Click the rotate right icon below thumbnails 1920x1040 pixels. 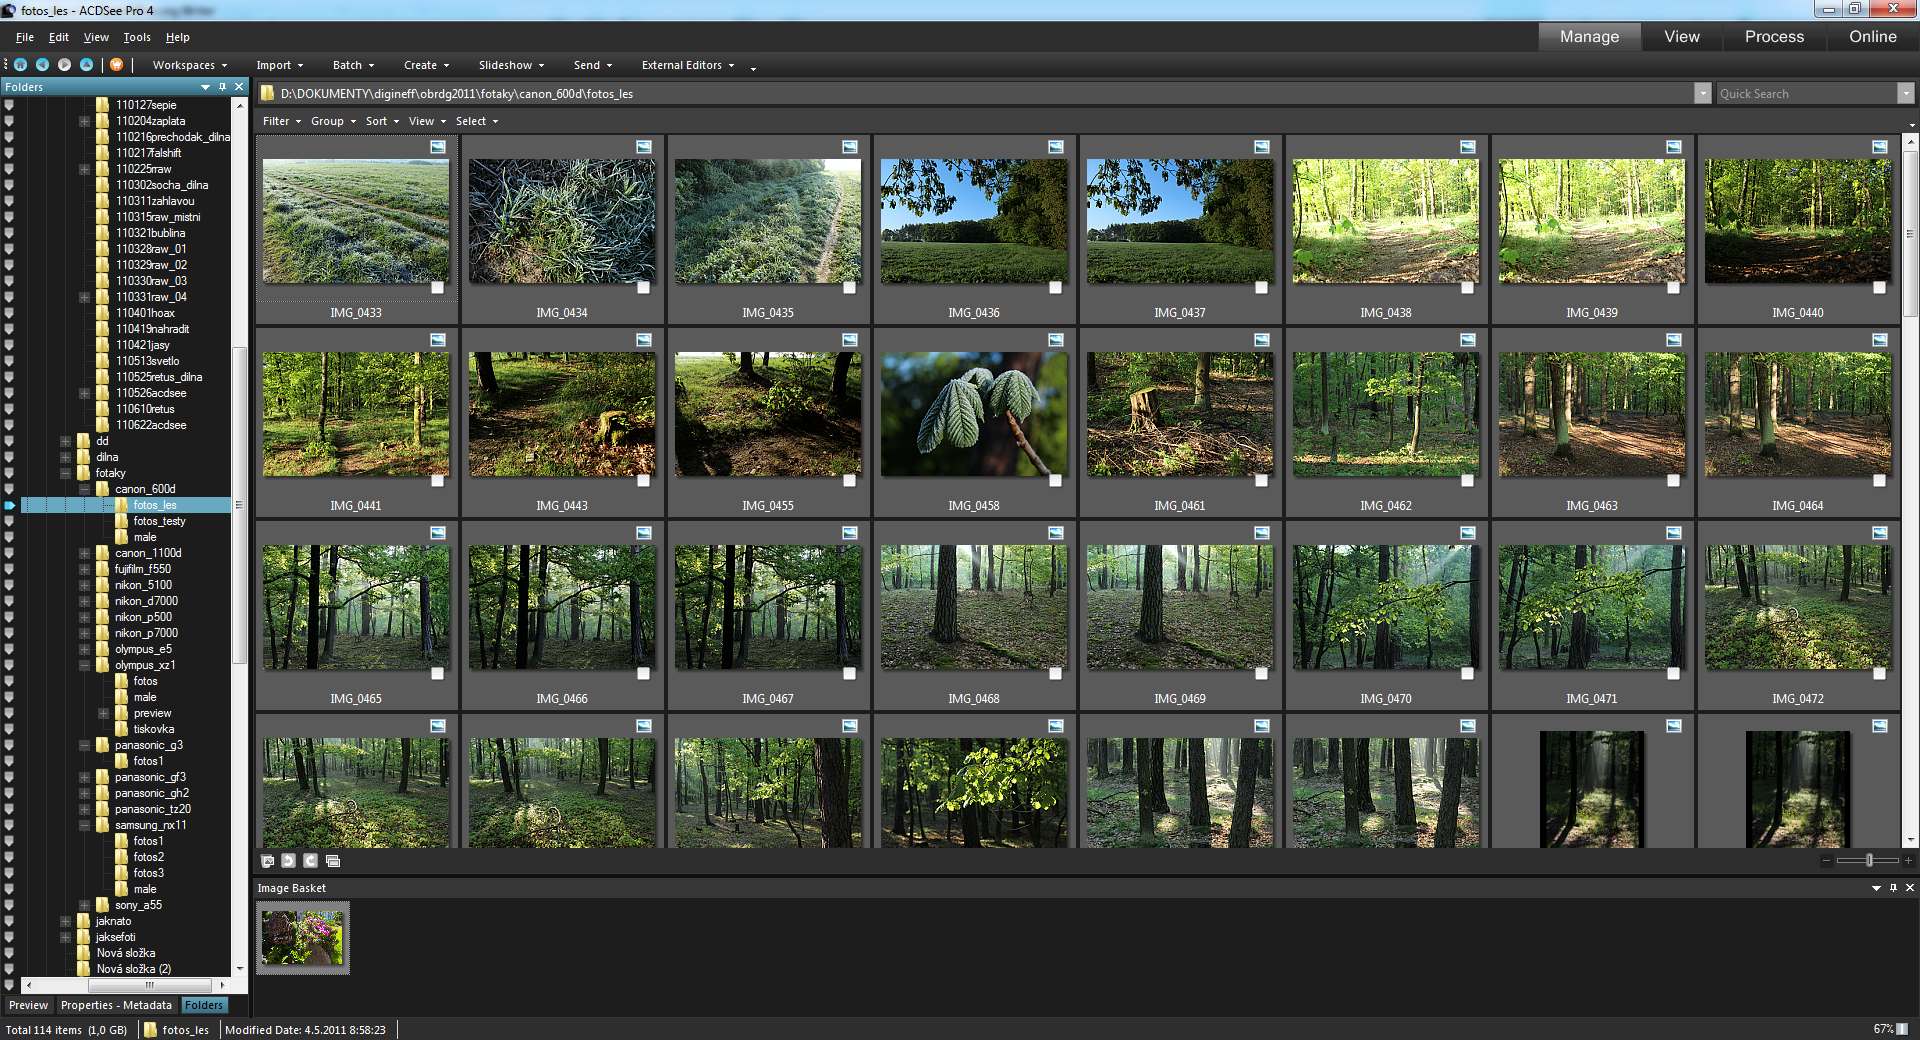point(310,861)
